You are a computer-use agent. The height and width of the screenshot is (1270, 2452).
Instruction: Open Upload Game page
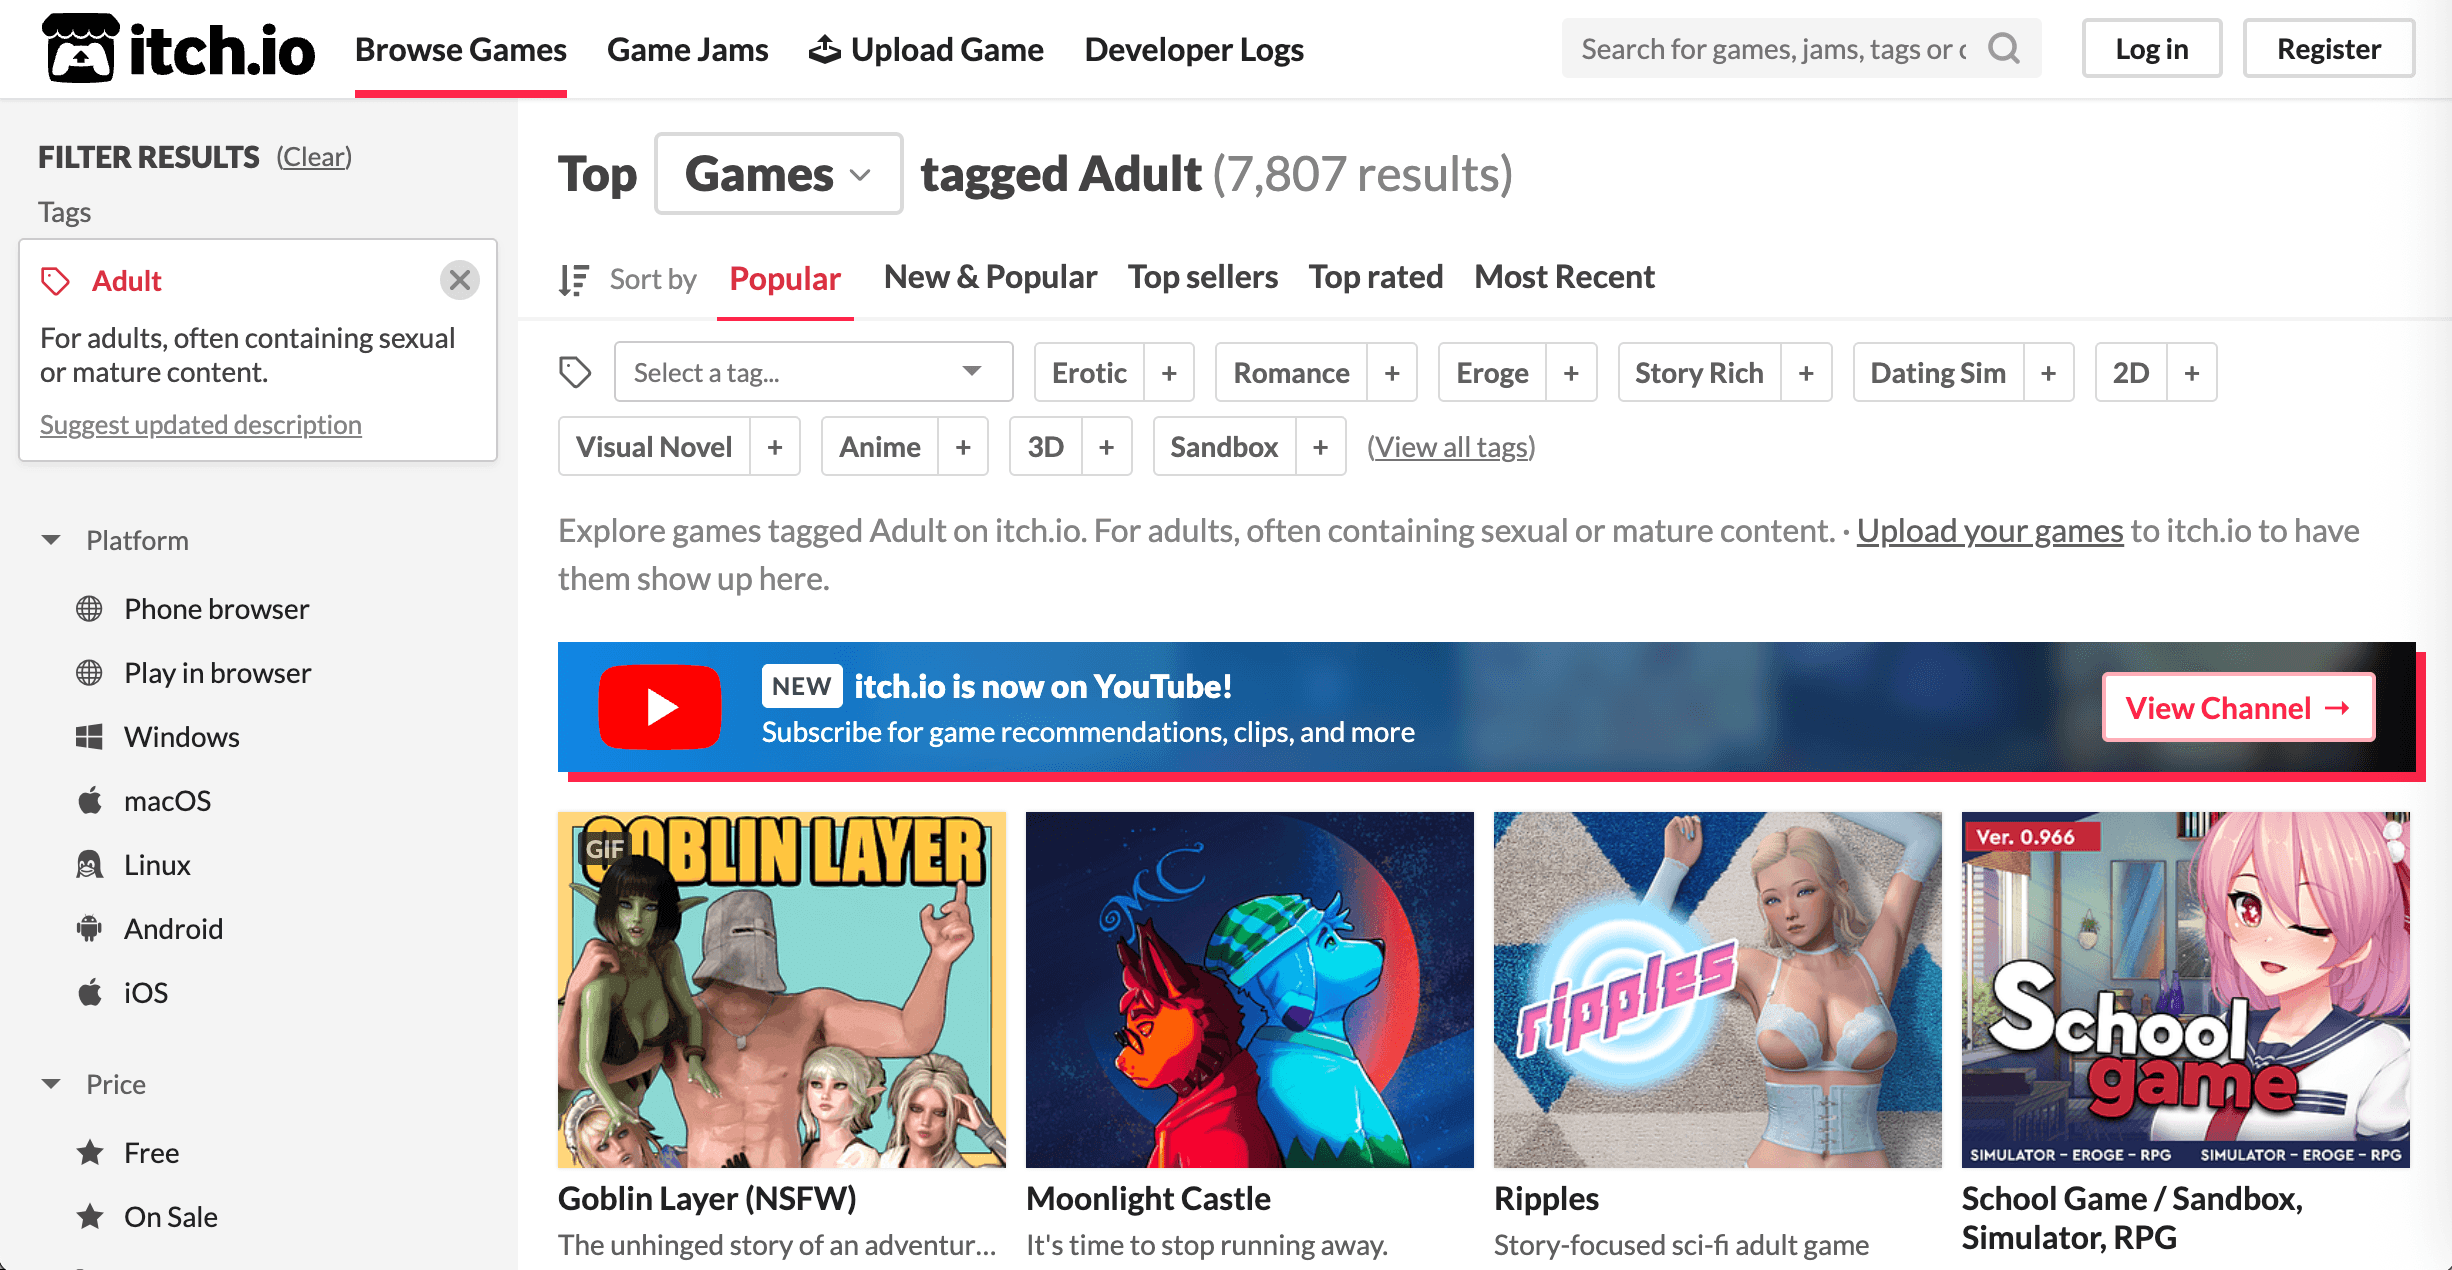926,49
